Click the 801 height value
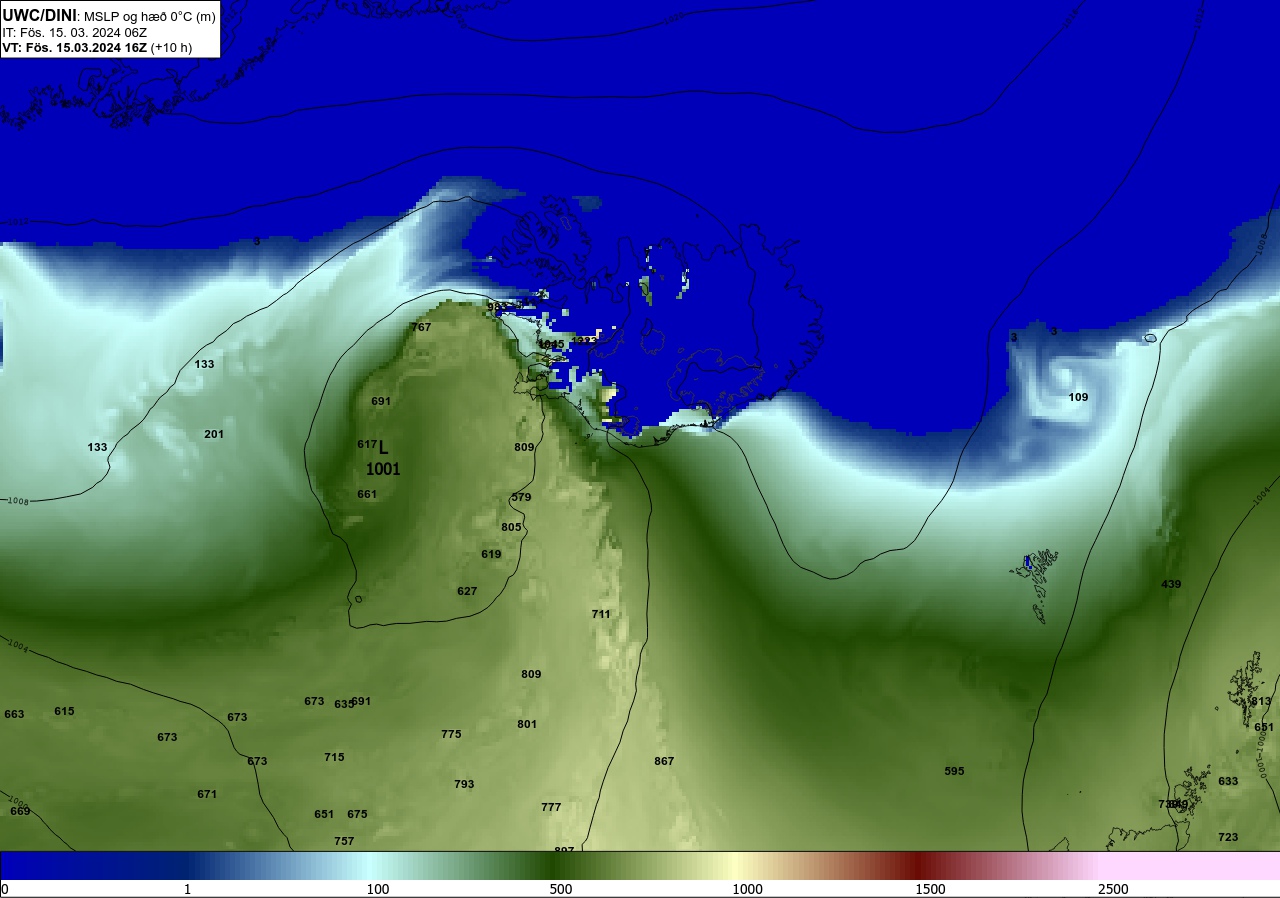 click(527, 724)
